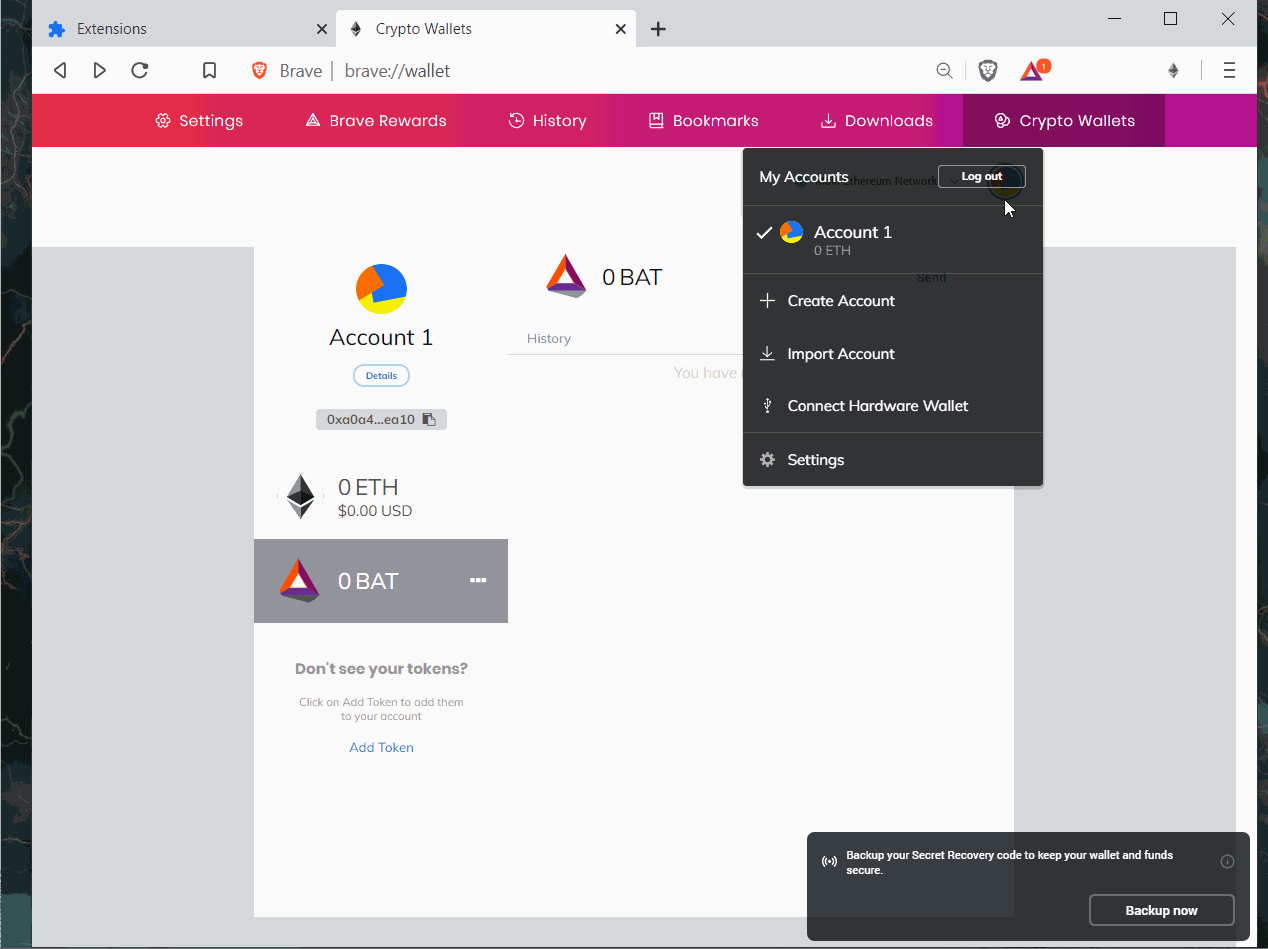The height and width of the screenshot is (949, 1268).
Task: Choose Connect Hardware Wallet
Action: [x=893, y=406]
